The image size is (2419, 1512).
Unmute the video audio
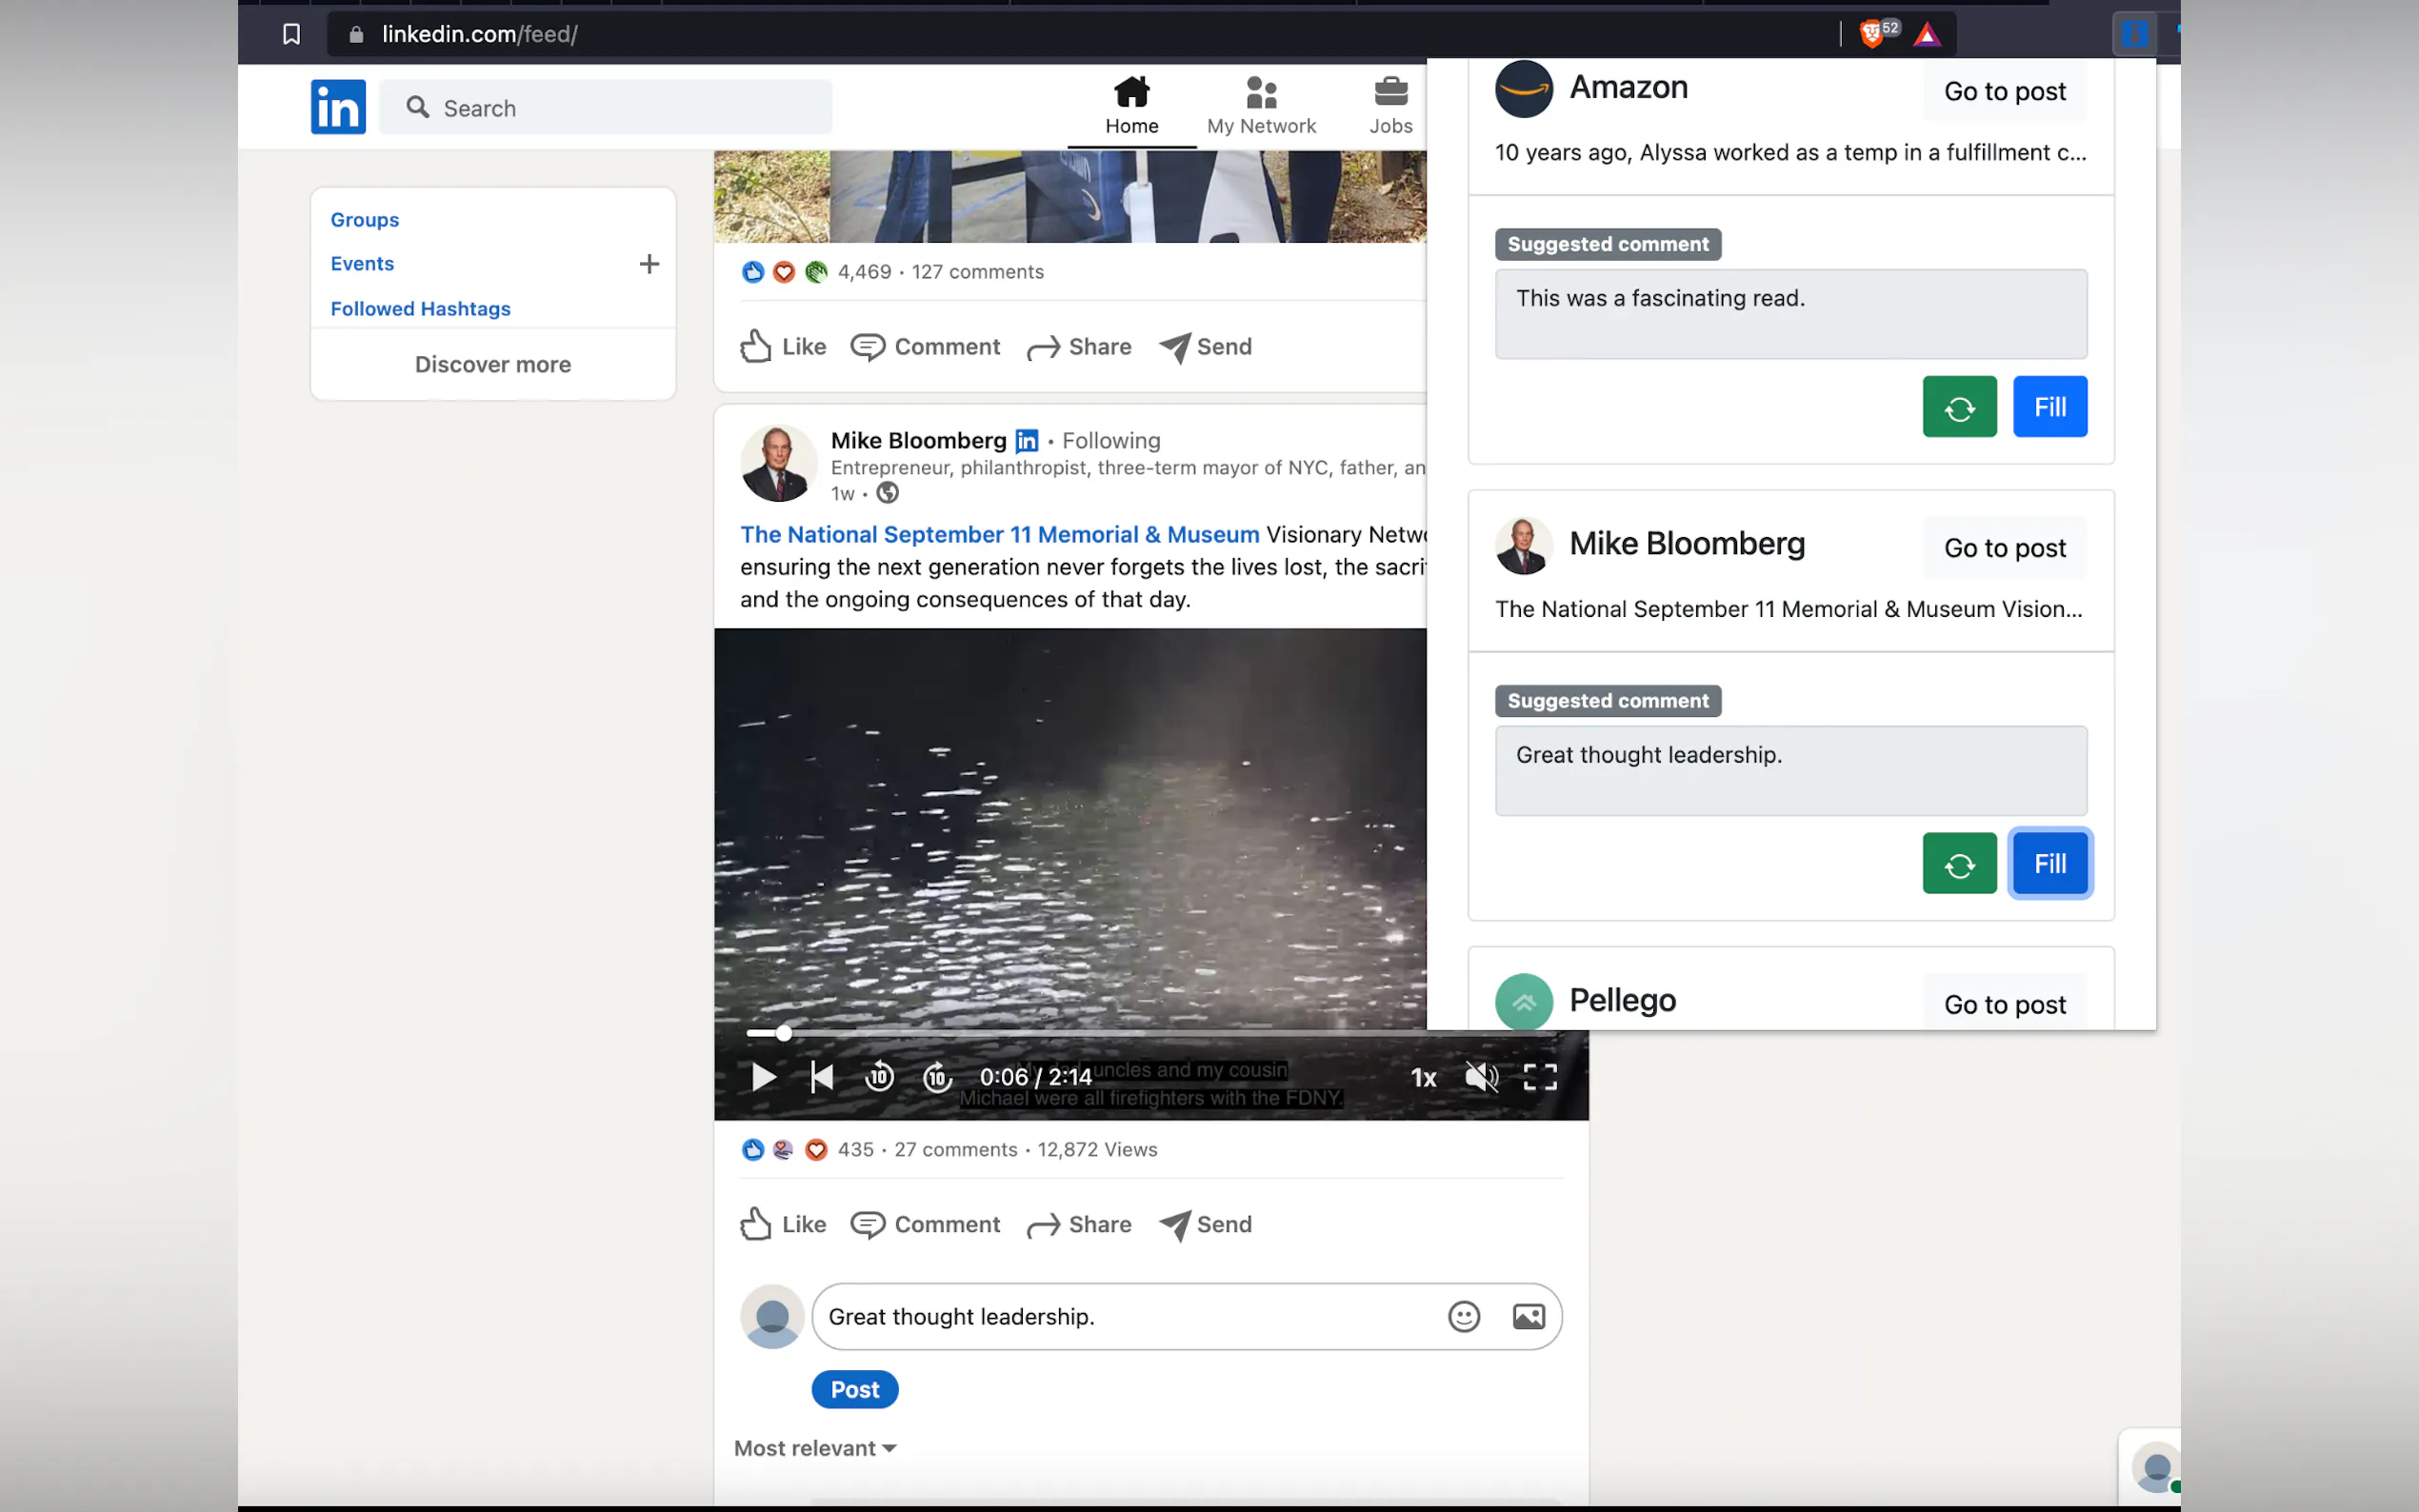[x=1481, y=1077]
